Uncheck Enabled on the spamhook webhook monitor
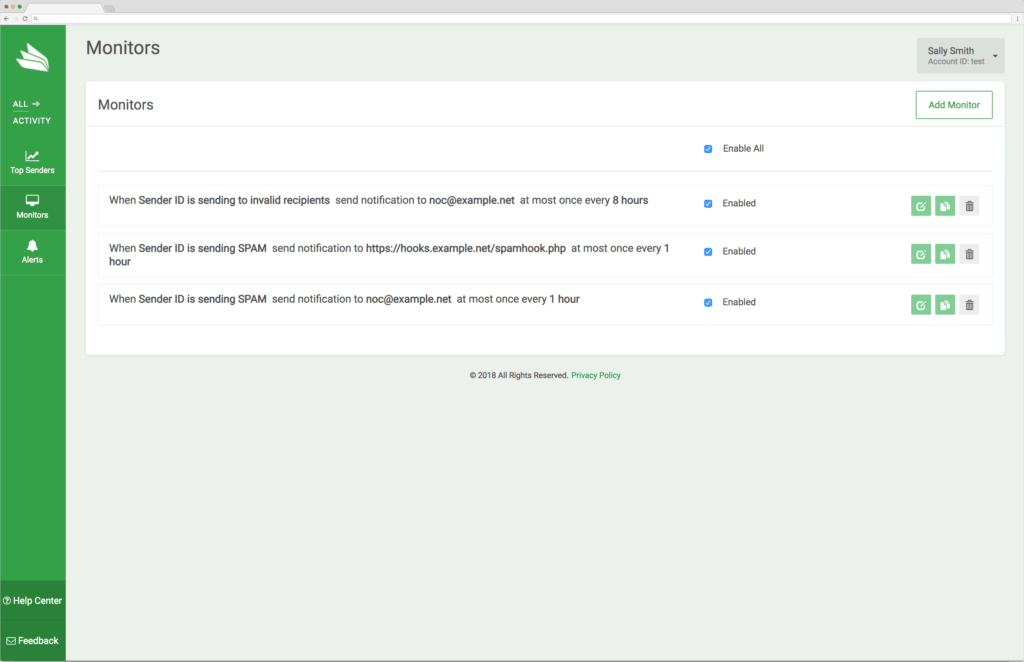The width and height of the screenshot is (1024, 662). pyautogui.click(x=708, y=251)
